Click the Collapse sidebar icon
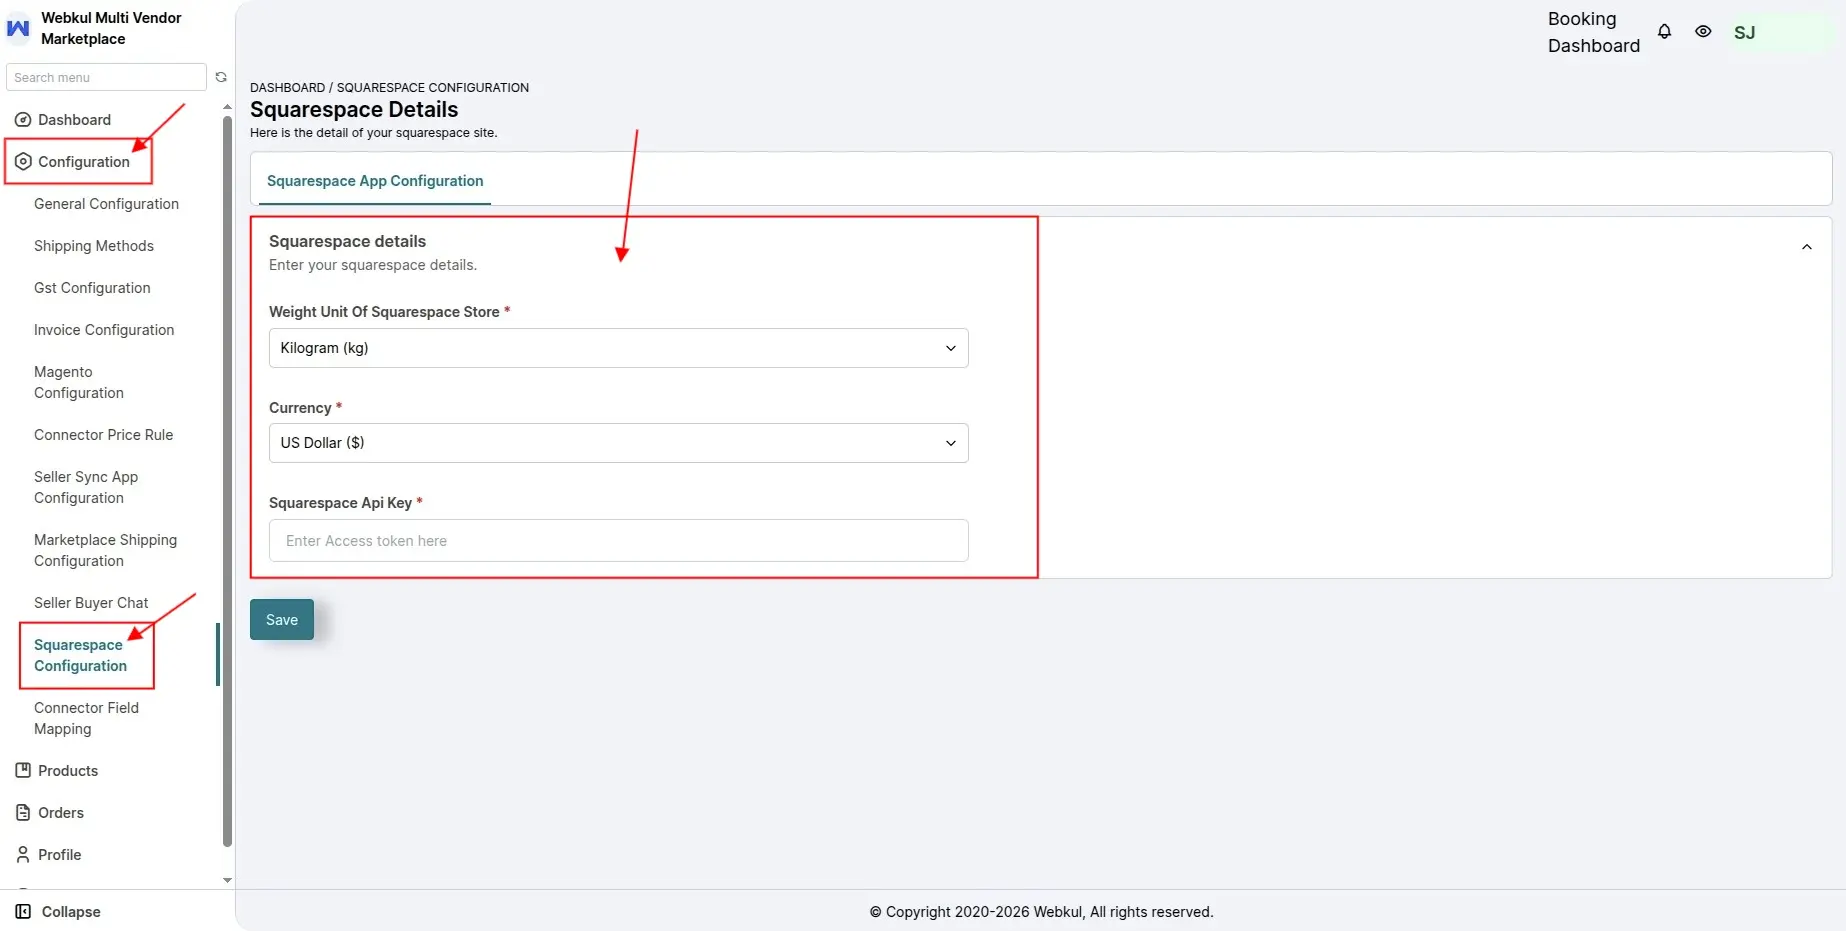The image size is (1846, 931). pyautogui.click(x=23, y=912)
